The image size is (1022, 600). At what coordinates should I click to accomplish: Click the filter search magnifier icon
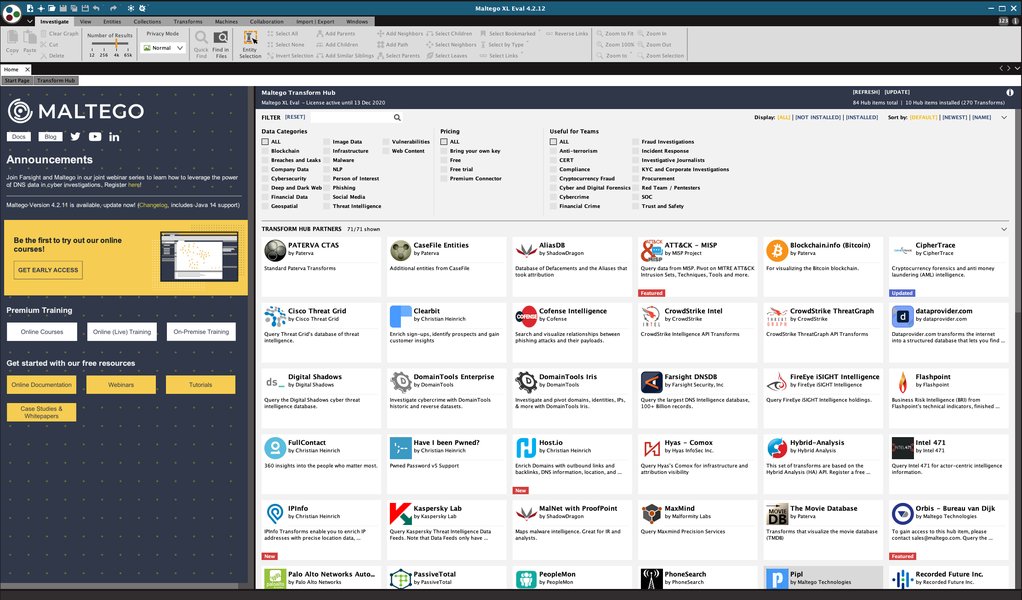[x=397, y=118]
